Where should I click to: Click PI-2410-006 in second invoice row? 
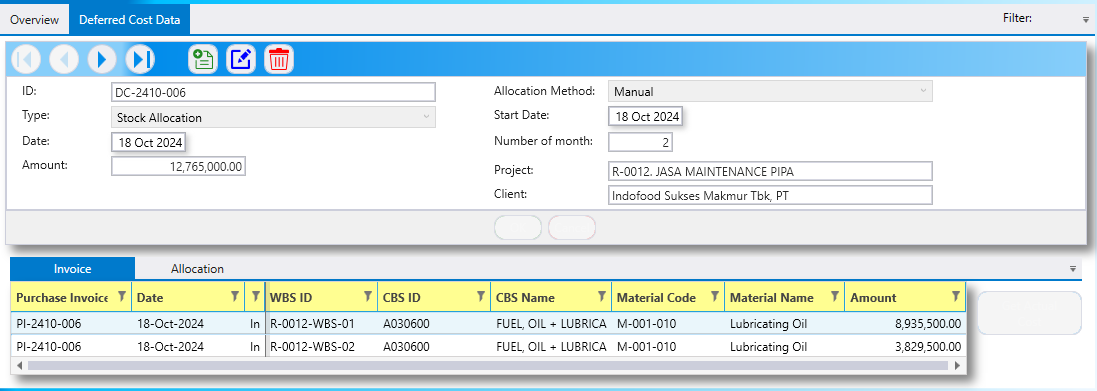[x=48, y=346]
